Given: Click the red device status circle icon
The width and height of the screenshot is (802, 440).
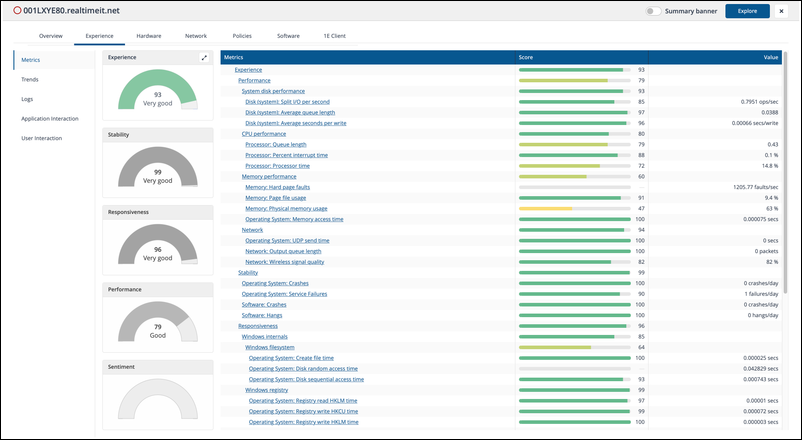Looking at the screenshot, I should coord(16,11).
